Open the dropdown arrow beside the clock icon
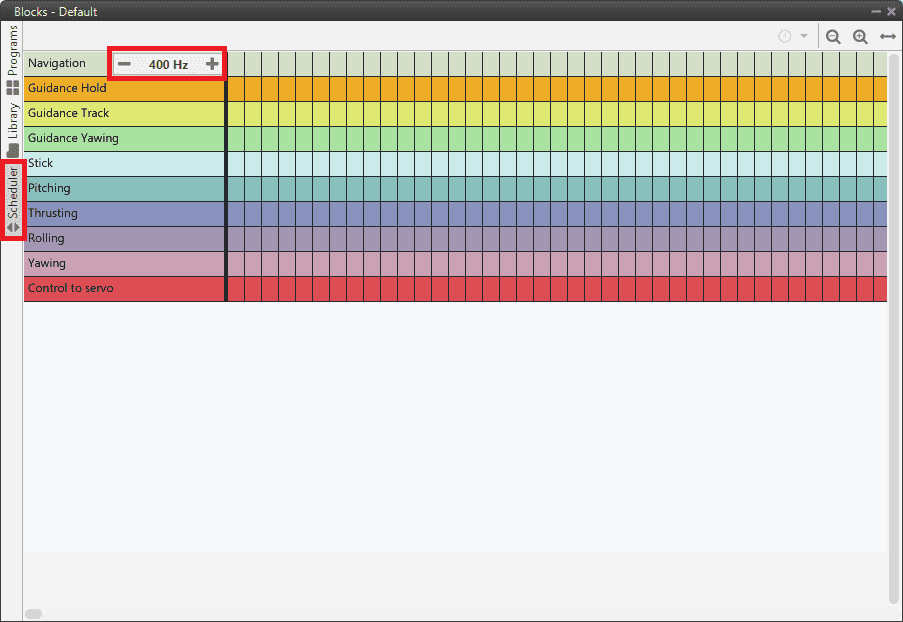The height and width of the screenshot is (622, 903). click(804, 36)
